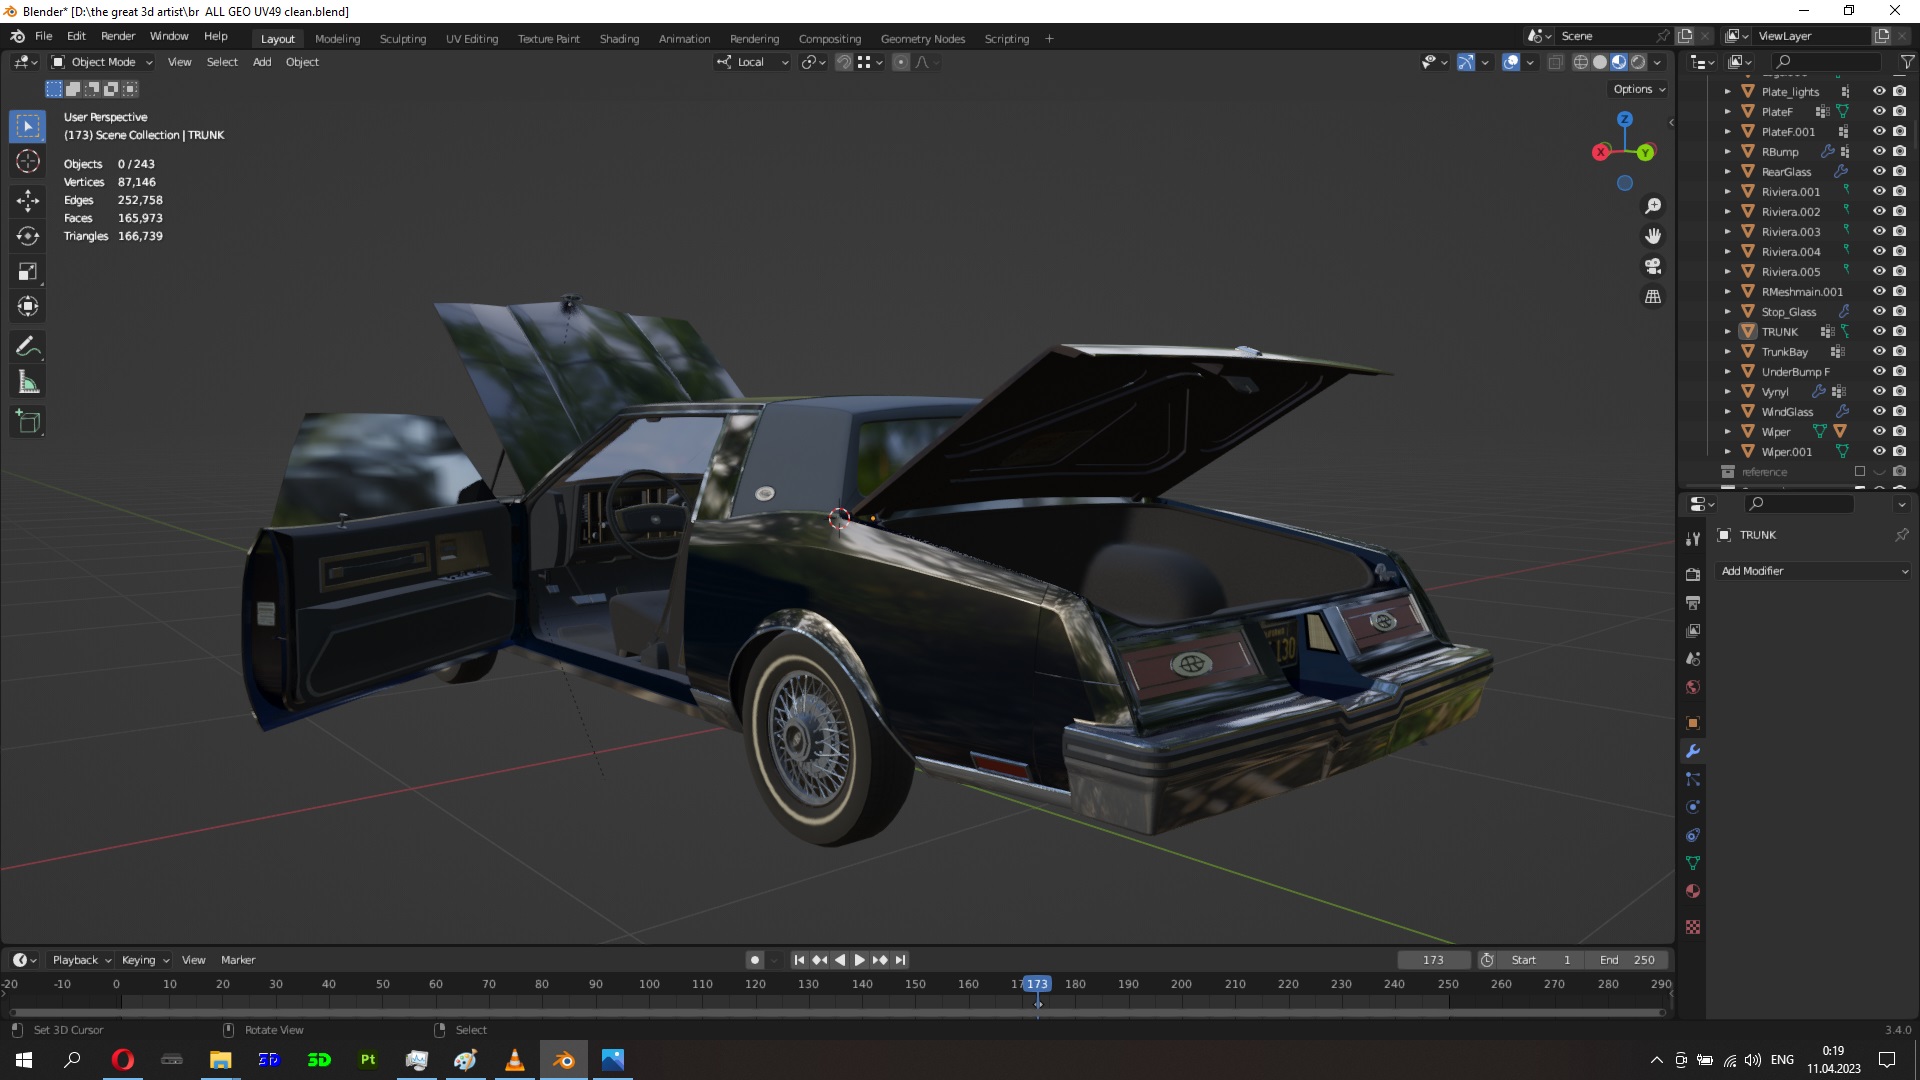Expand the Riviera.003 tree item

(x=1727, y=231)
